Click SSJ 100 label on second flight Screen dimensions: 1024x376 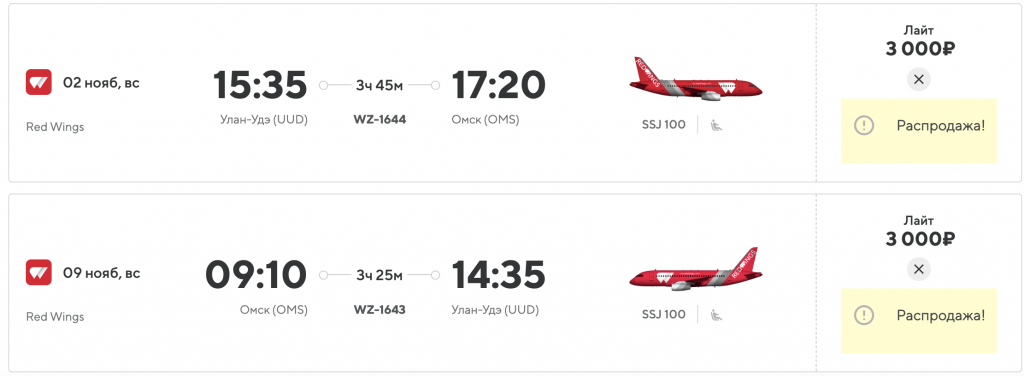[x=664, y=315]
